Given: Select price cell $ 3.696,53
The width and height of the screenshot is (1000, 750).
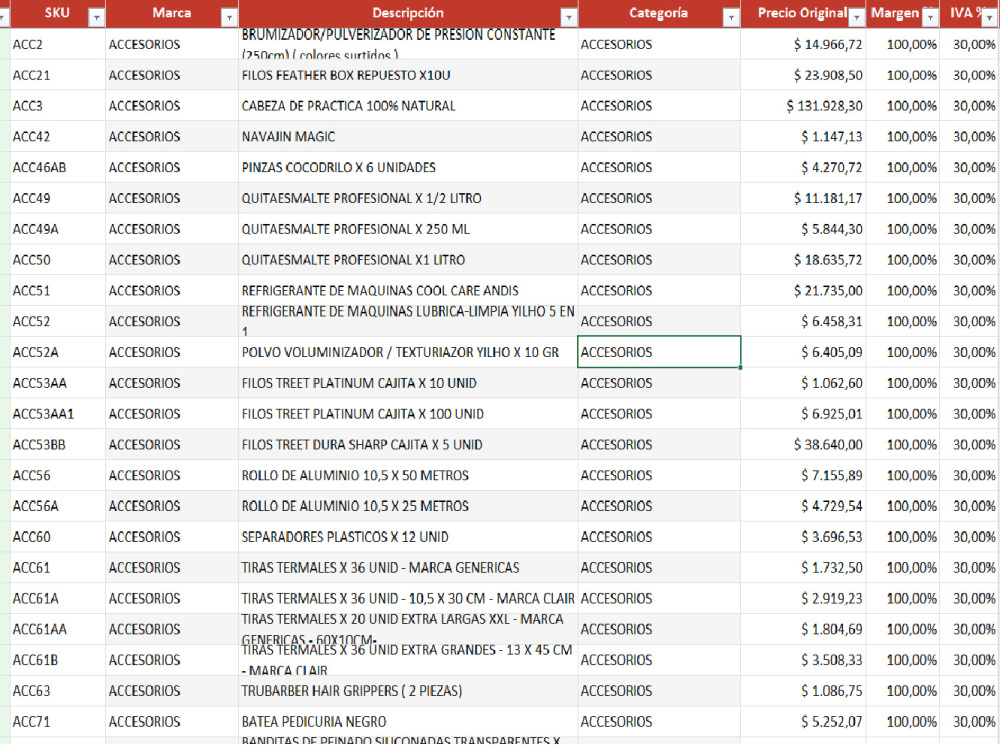Looking at the screenshot, I should (x=802, y=537).
